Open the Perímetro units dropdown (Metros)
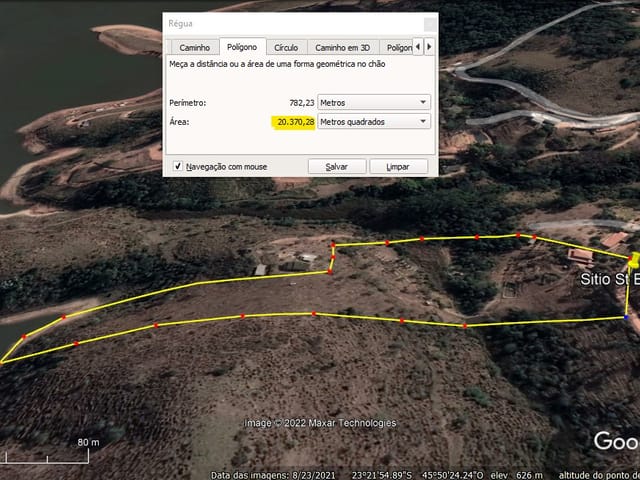This screenshot has width=640, height=480. point(373,102)
